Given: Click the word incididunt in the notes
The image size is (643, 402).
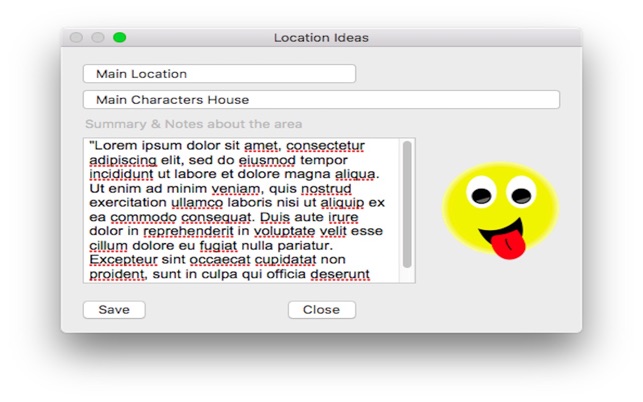Looking at the screenshot, I should coord(121,174).
